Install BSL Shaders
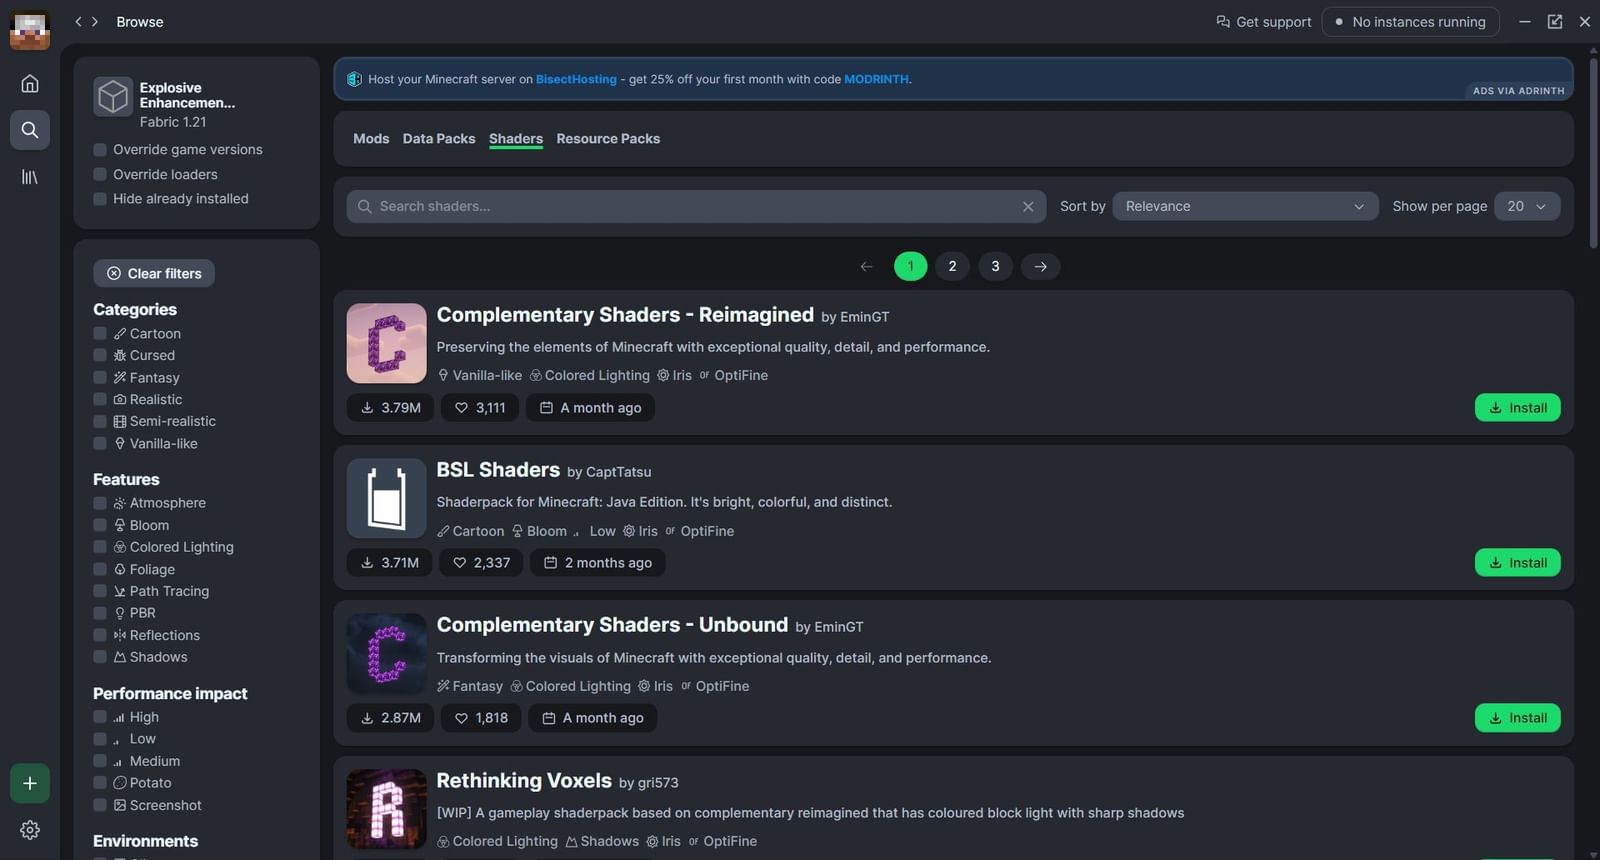 (1517, 563)
